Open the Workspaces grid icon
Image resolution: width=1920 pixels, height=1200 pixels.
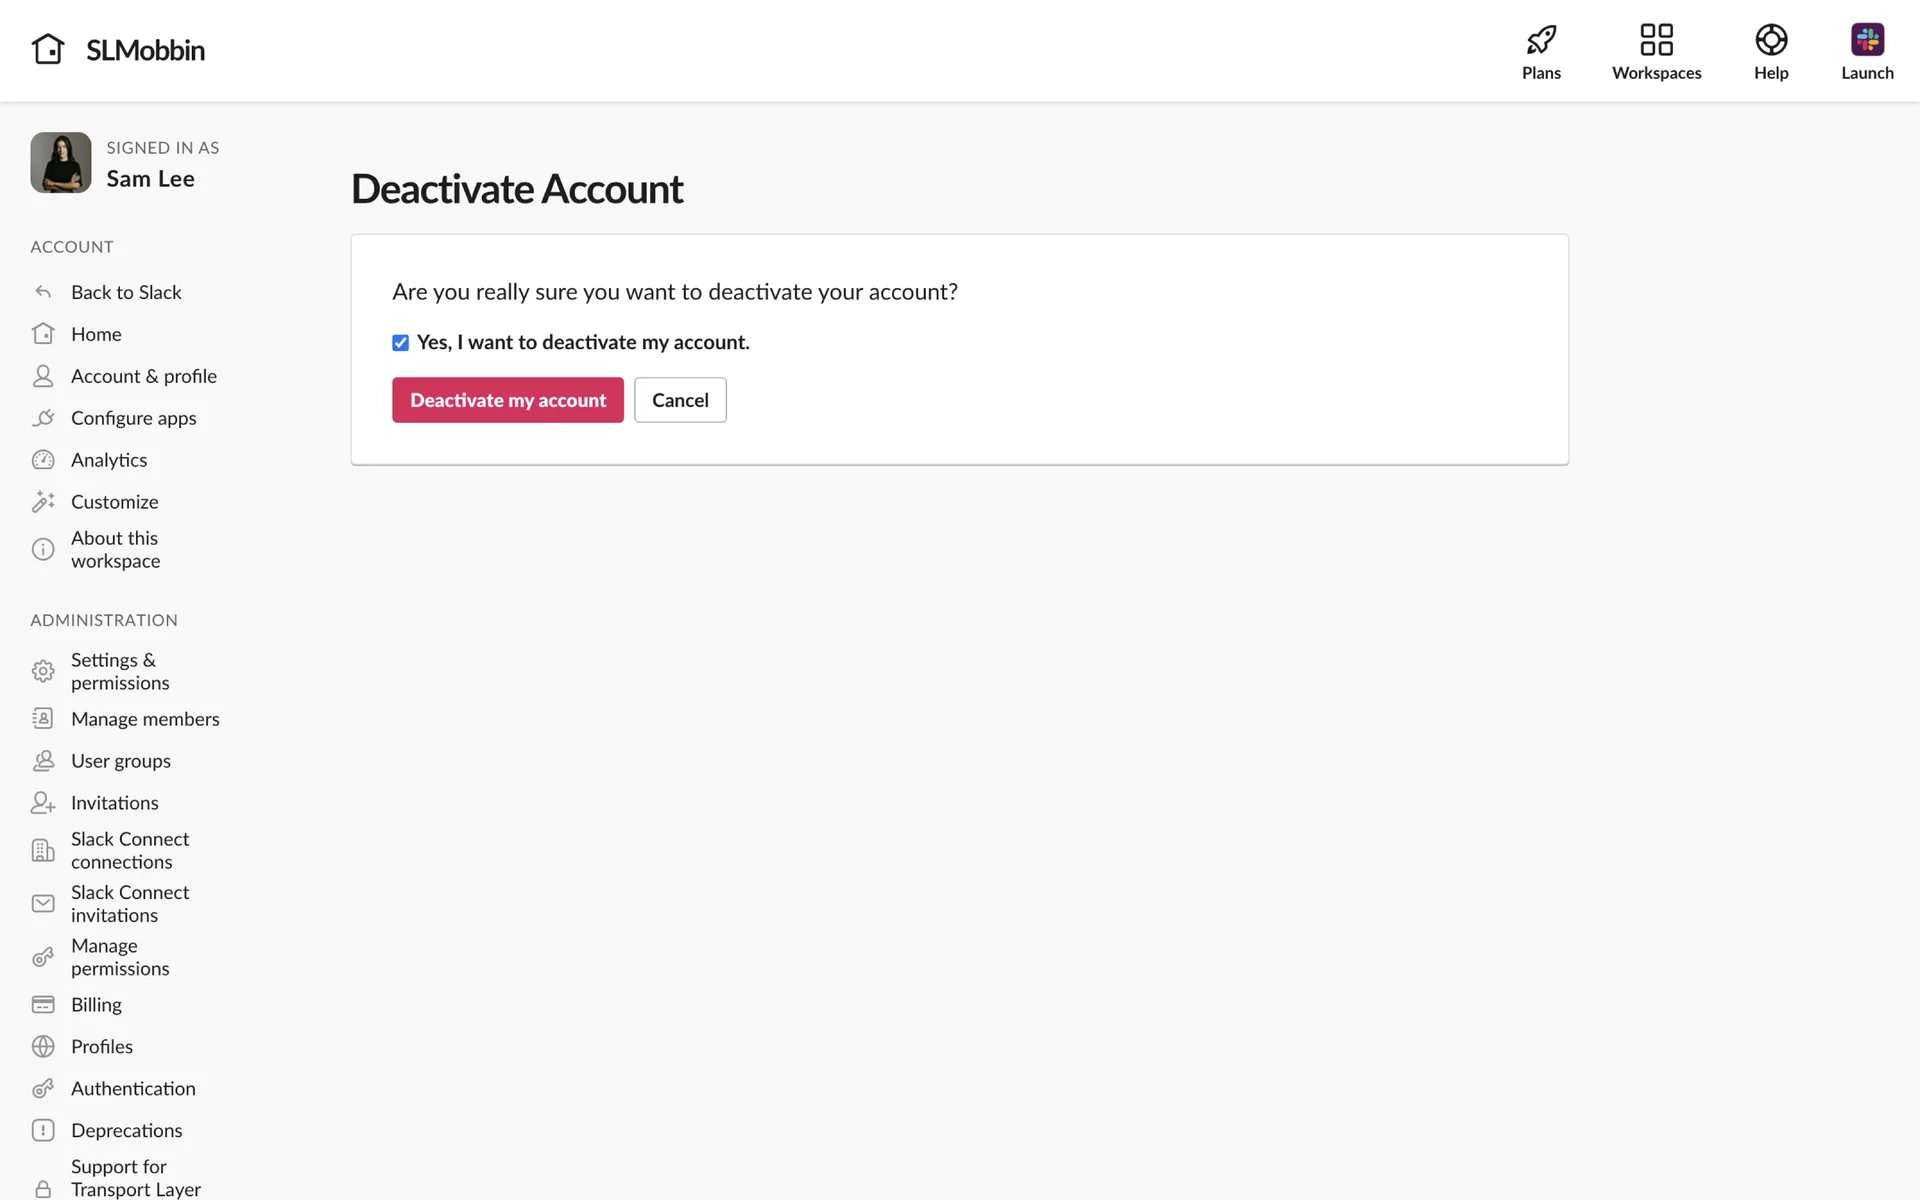point(1656,40)
